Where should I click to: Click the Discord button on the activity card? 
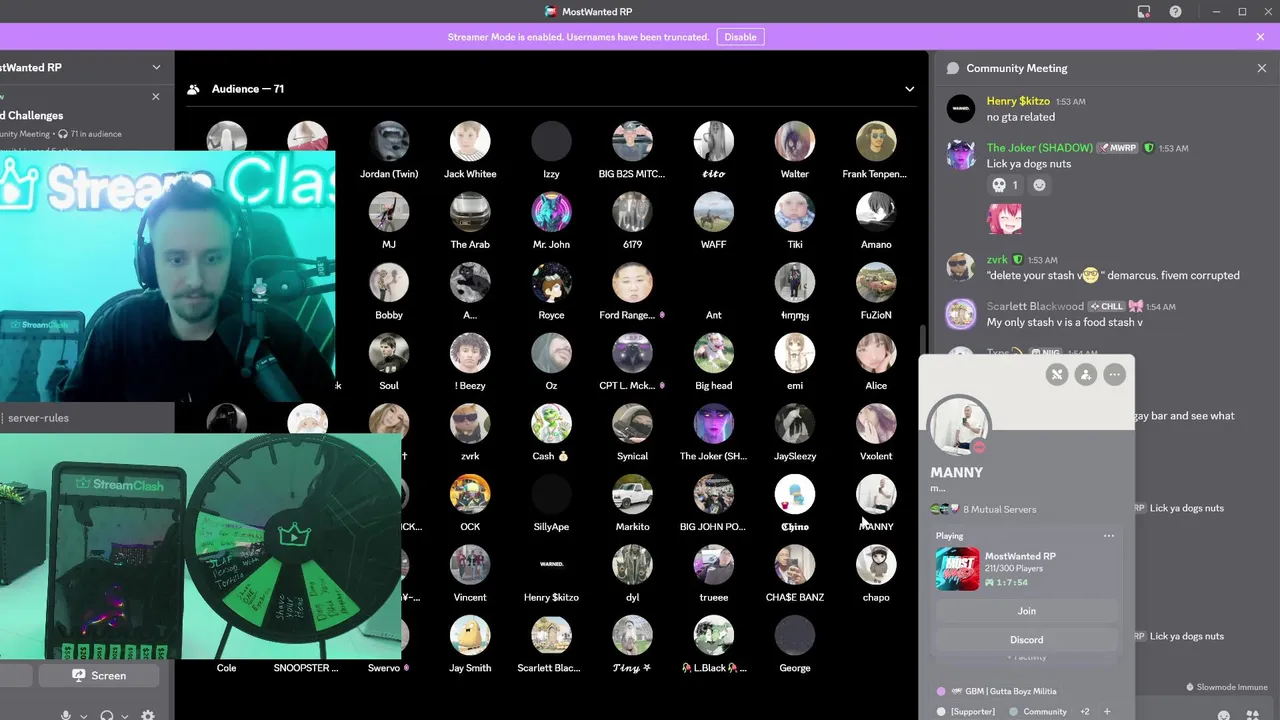[x=1027, y=640]
